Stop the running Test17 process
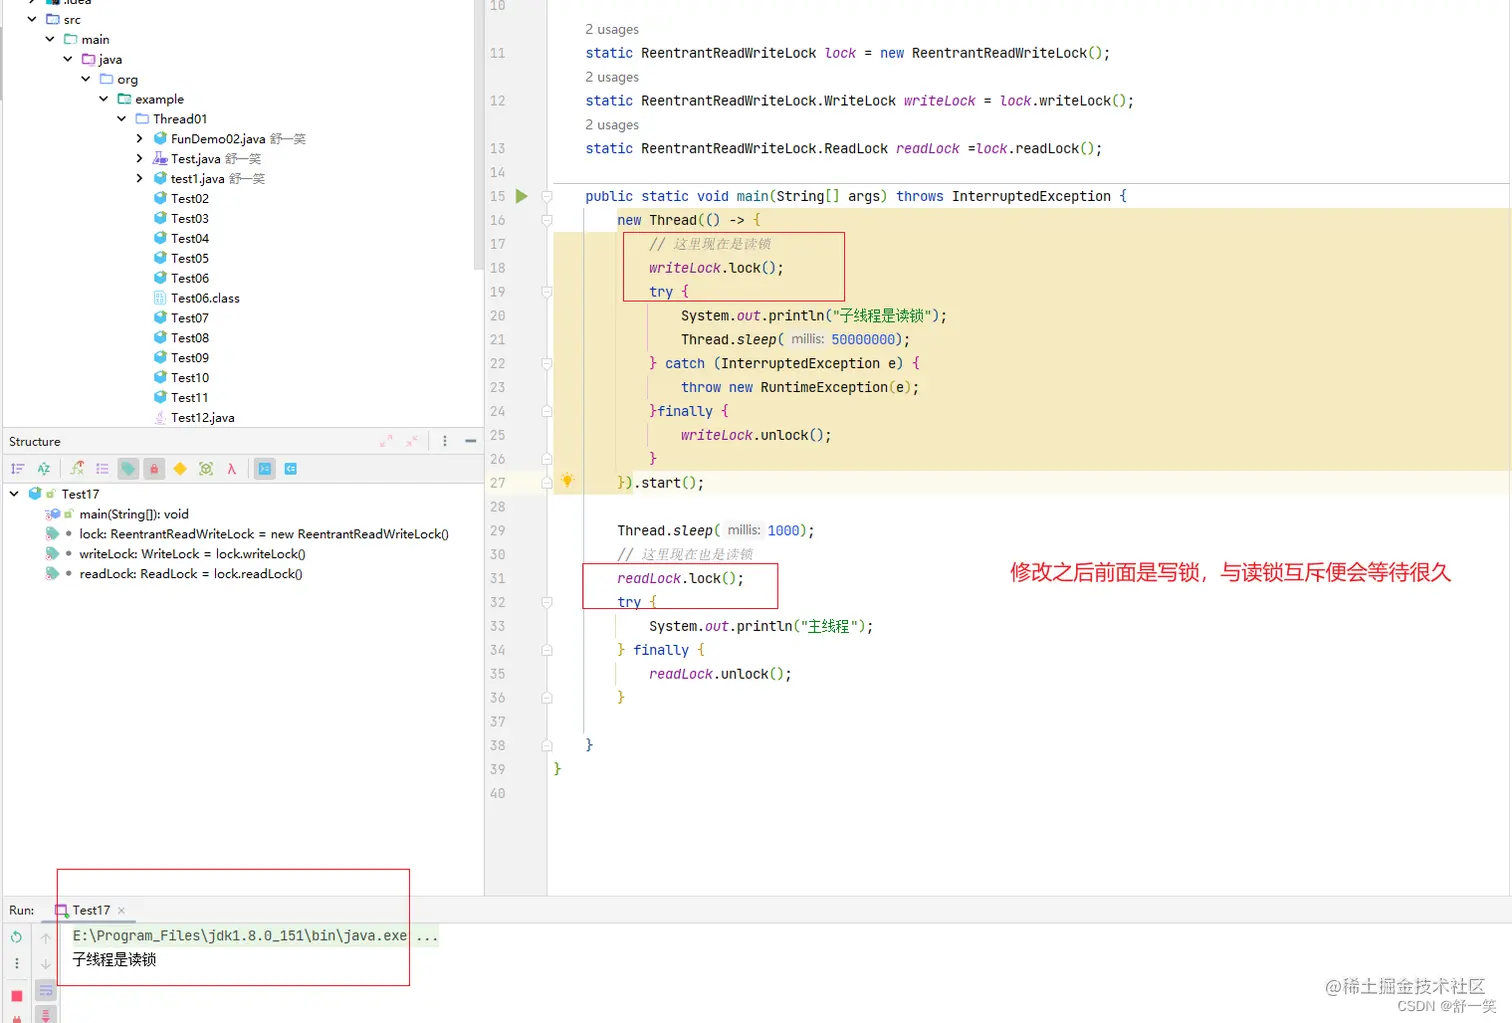1512x1023 pixels. pos(16,996)
